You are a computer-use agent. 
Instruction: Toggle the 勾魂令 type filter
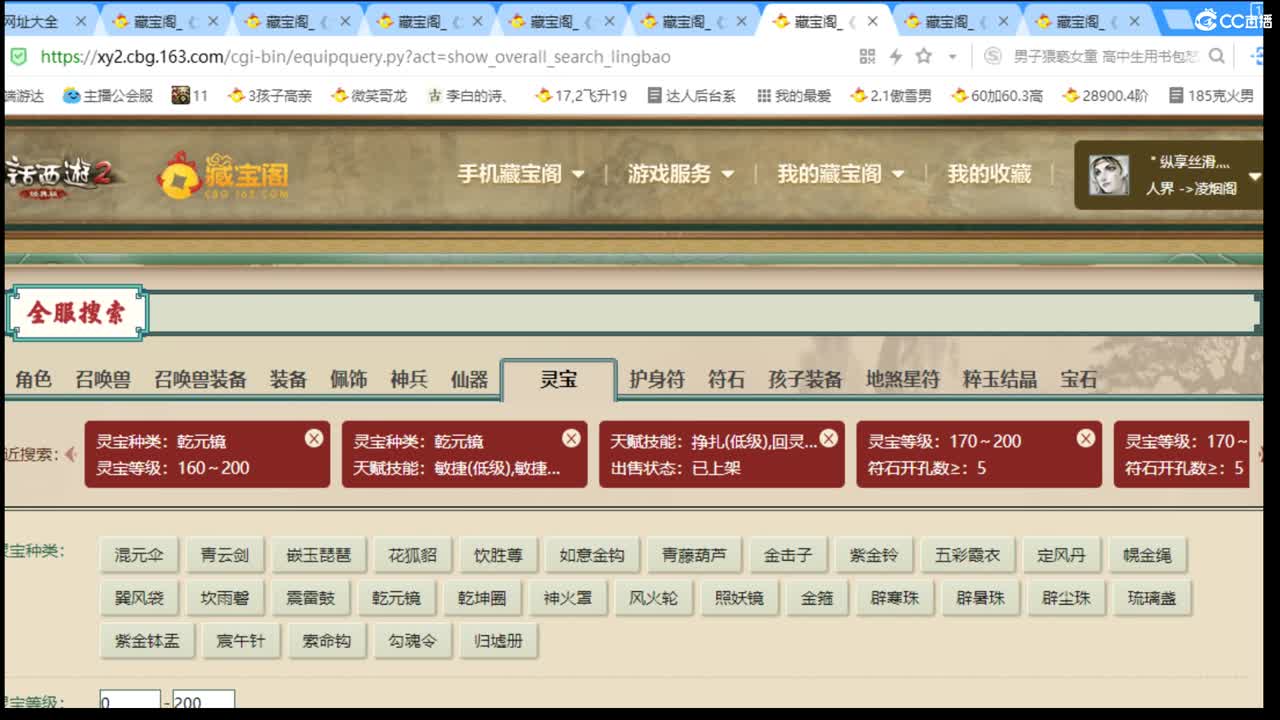(x=412, y=641)
